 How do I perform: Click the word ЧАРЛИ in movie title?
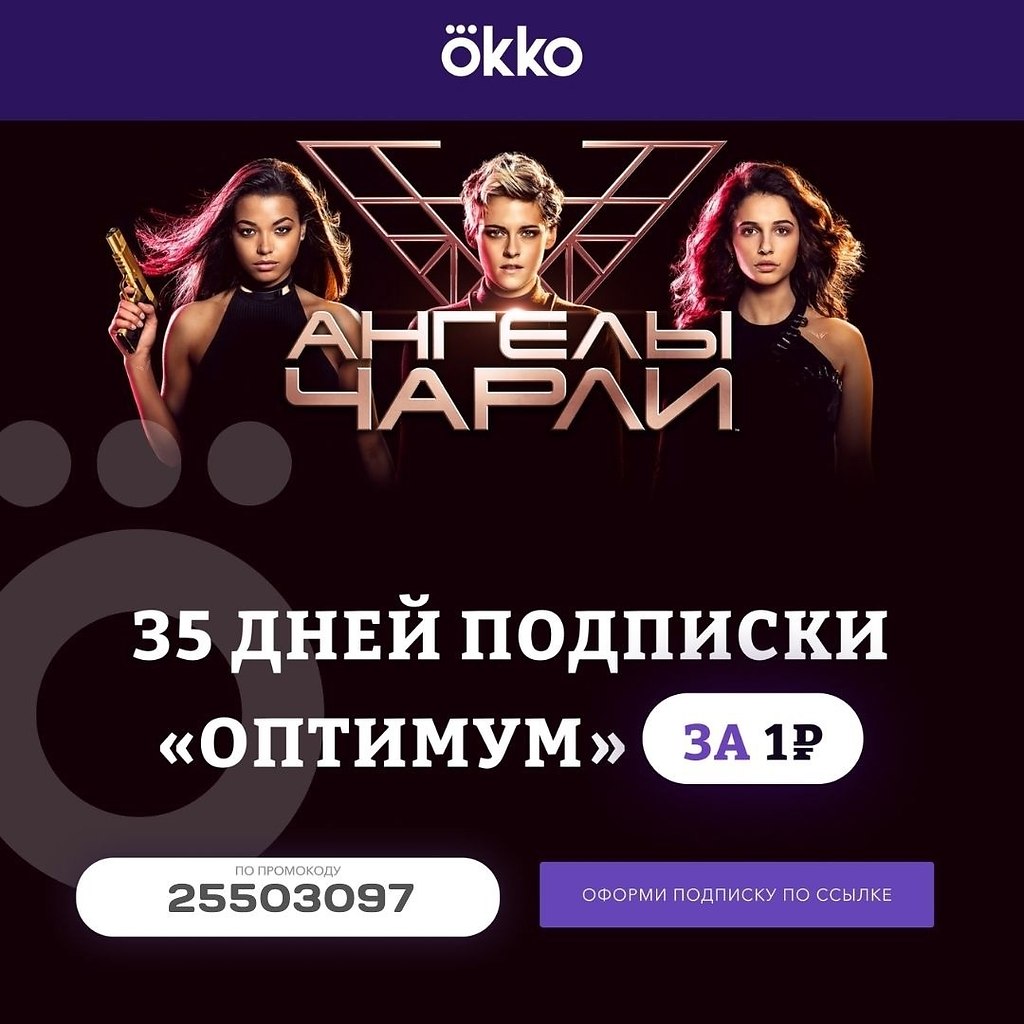[x=511, y=398]
